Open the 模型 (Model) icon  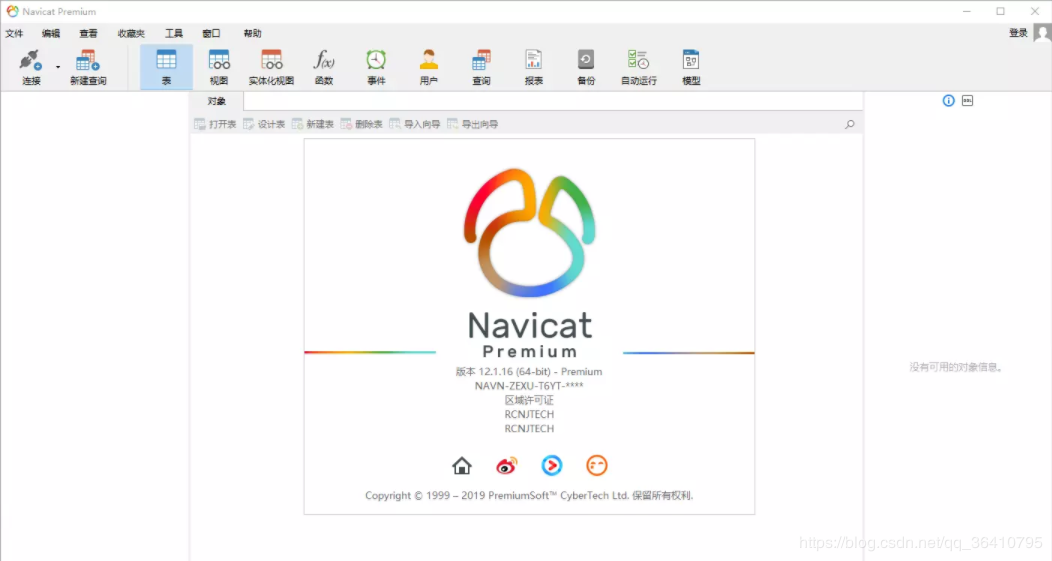tap(691, 67)
